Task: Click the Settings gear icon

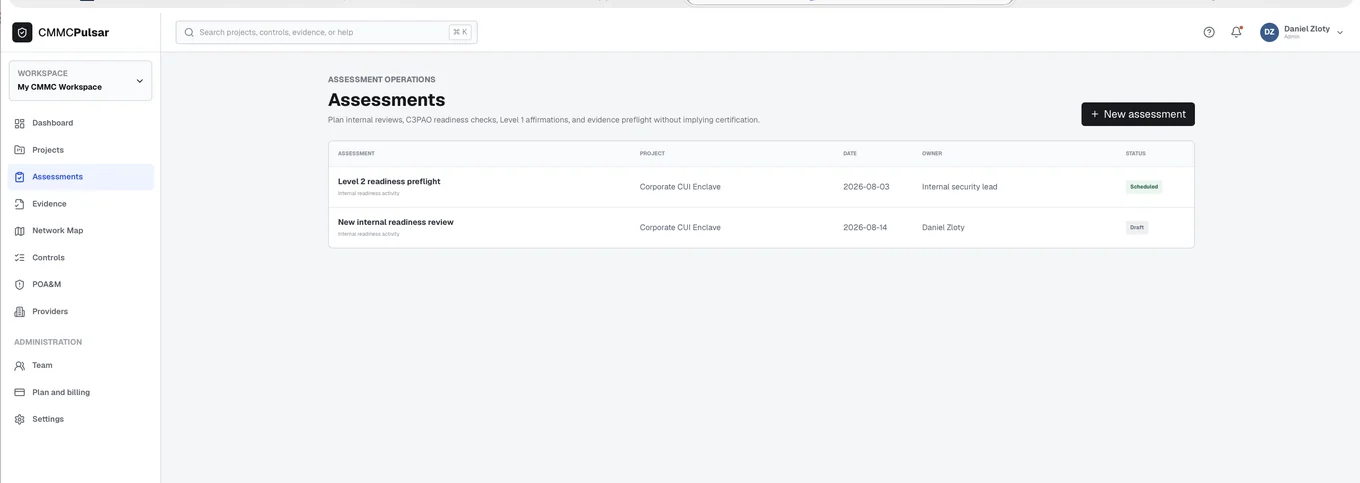Action: (x=19, y=420)
